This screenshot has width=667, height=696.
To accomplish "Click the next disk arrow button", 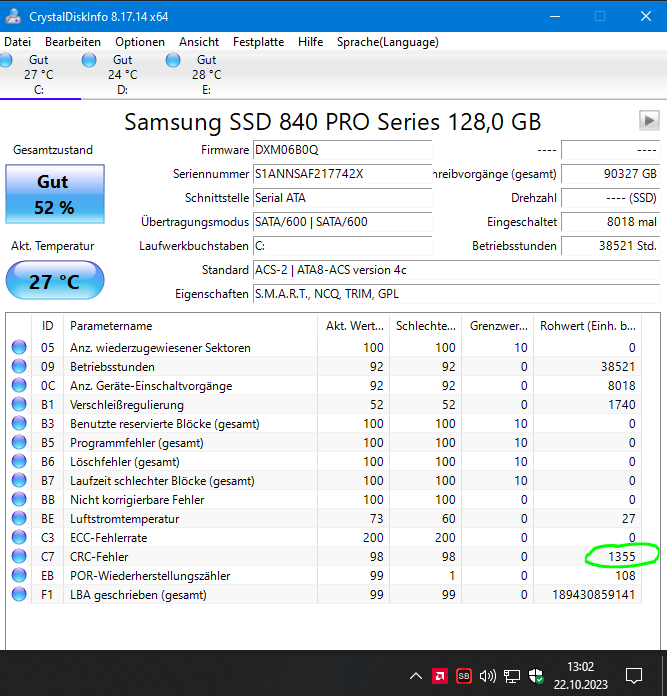I will 649,120.
